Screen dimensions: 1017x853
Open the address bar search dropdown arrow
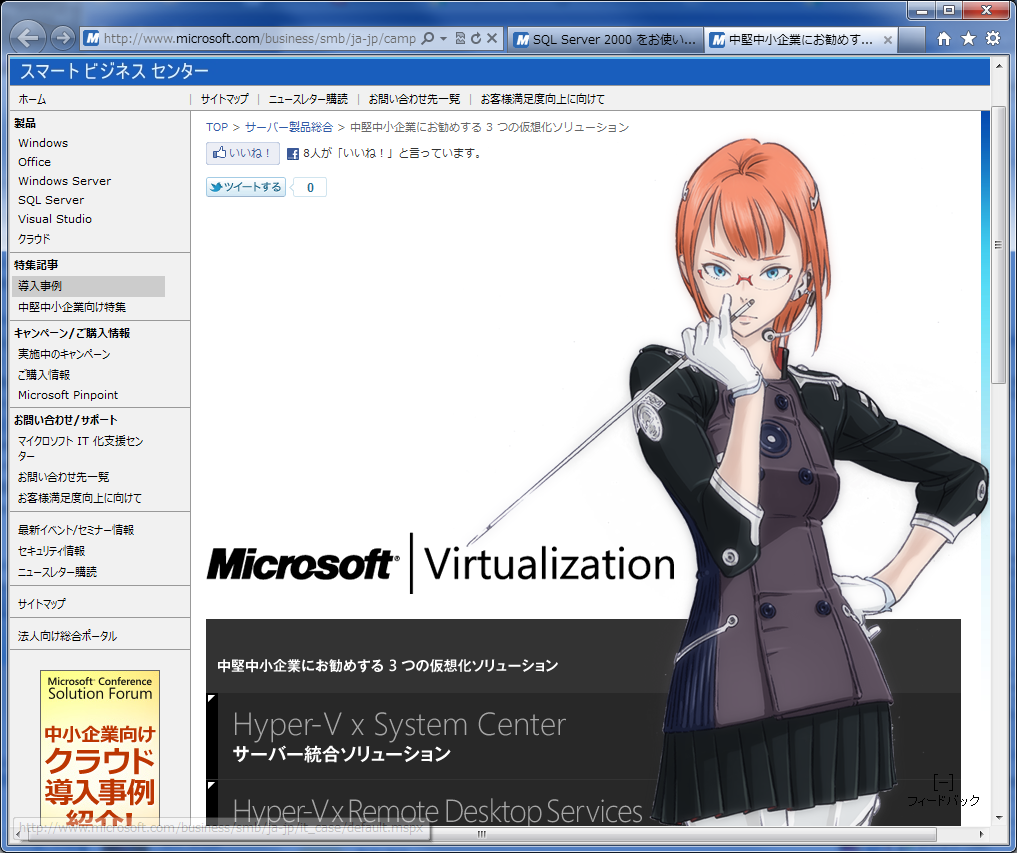point(443,39)
